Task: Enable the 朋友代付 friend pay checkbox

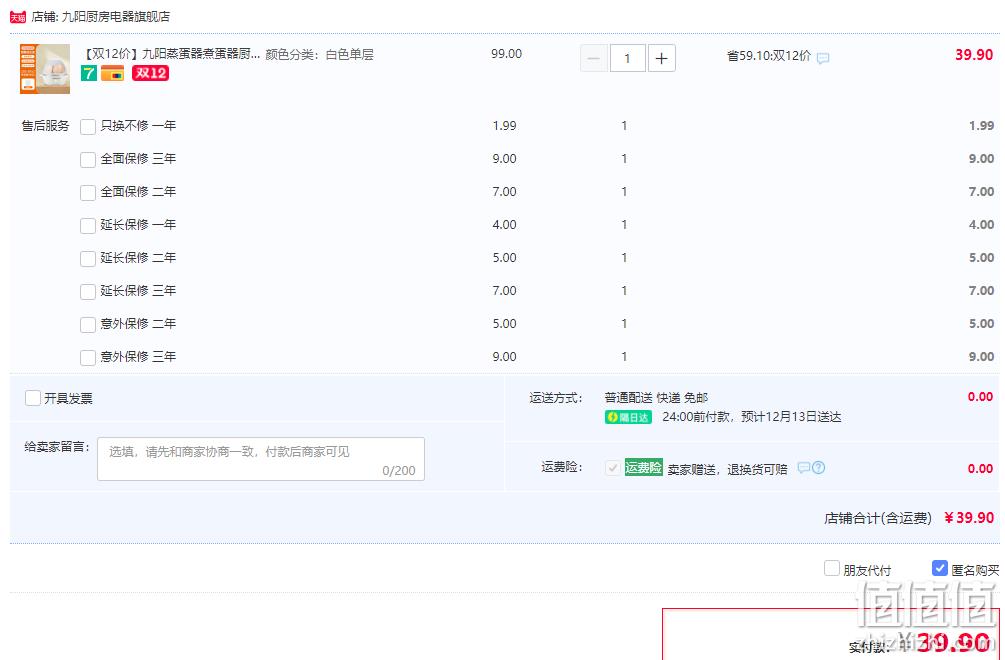Action: pyautogui.click(x=831, y=568)
